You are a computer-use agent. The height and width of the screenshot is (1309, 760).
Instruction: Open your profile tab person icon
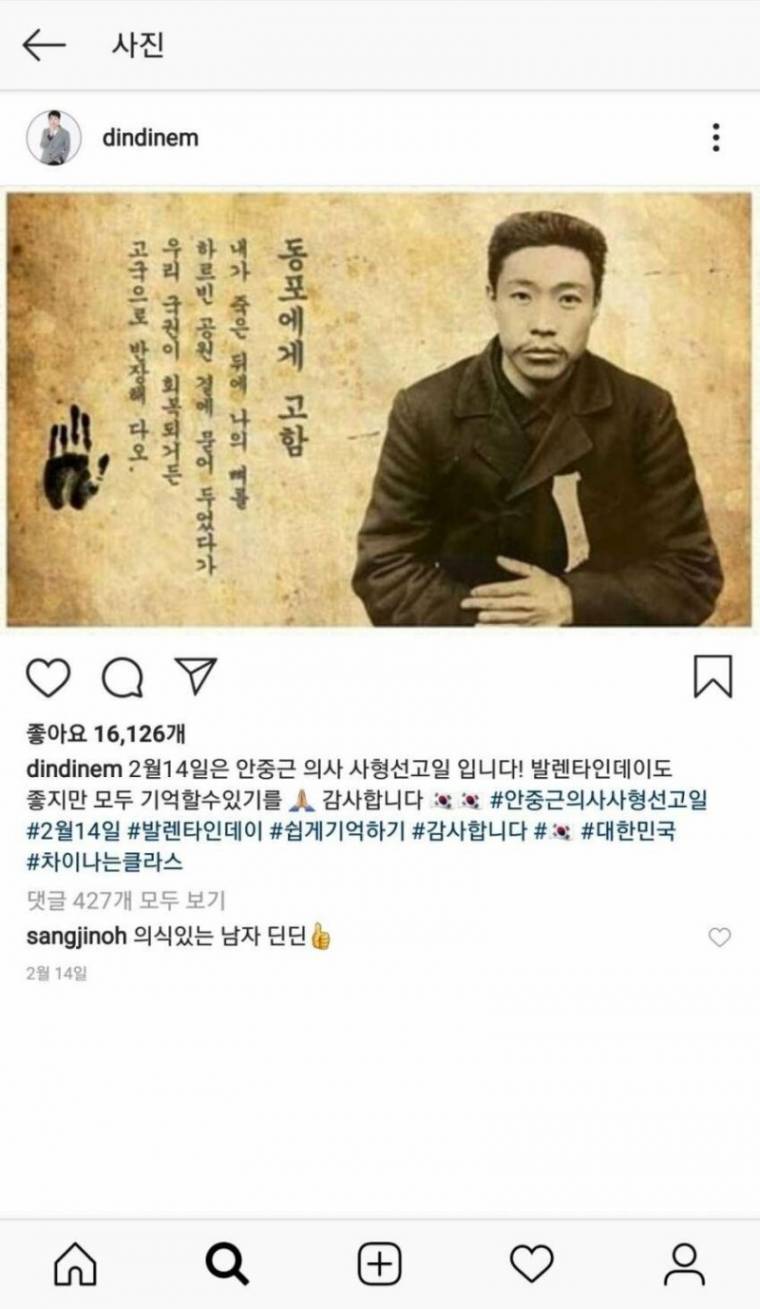[685, 1264]
